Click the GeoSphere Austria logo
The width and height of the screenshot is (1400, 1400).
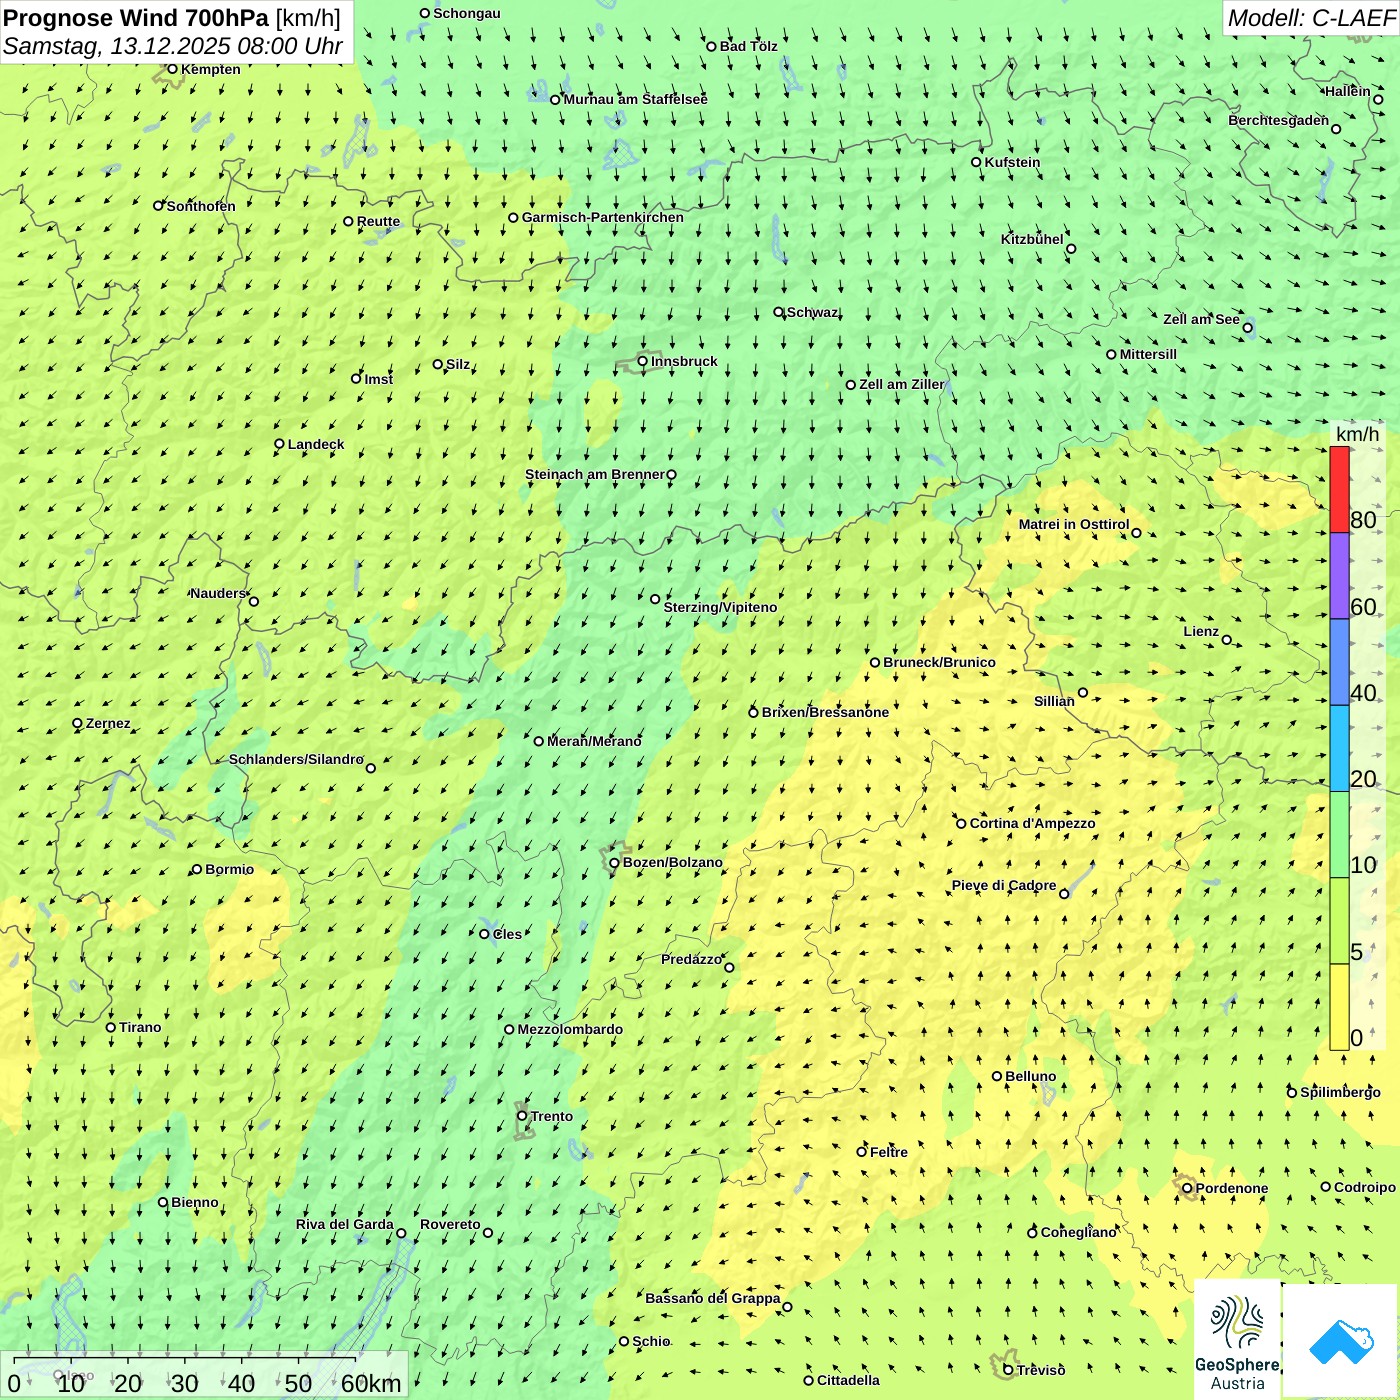1237,1340
